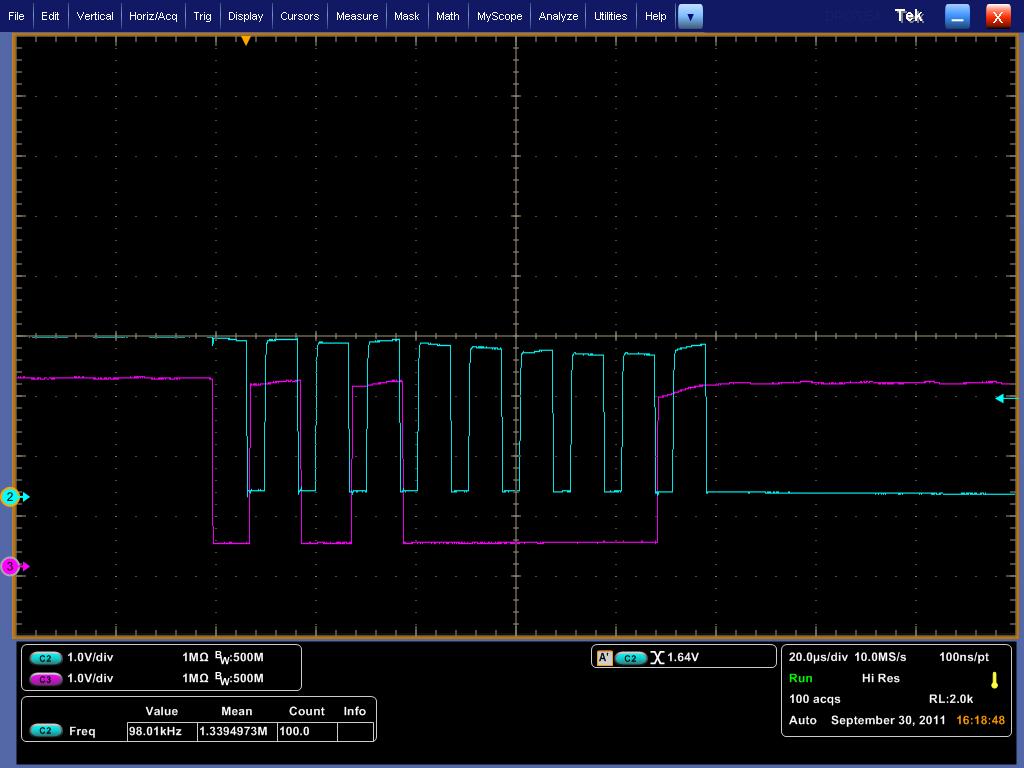Select the orange trigger position marker
This screenshot has height=768, width=1024.
click(246, 40)
